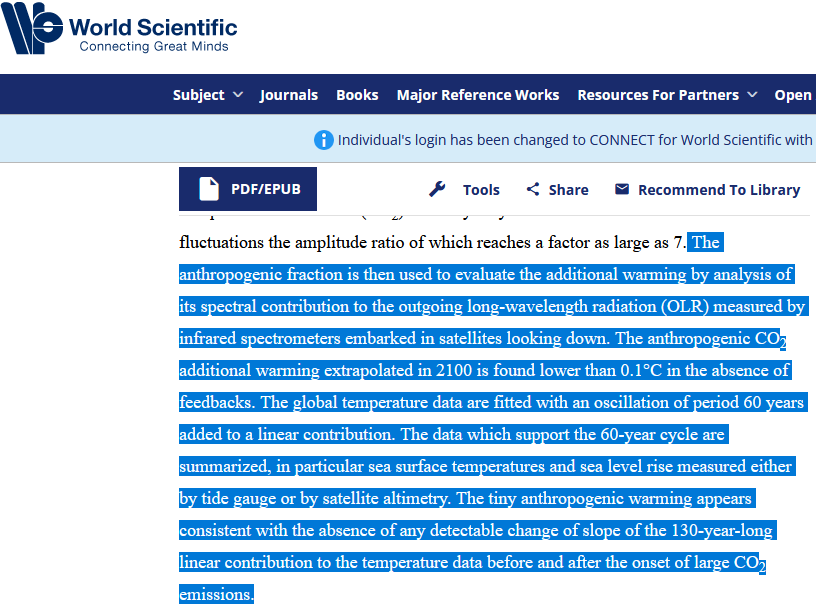
Task: Click the Share link
Action: coord(557,190)
